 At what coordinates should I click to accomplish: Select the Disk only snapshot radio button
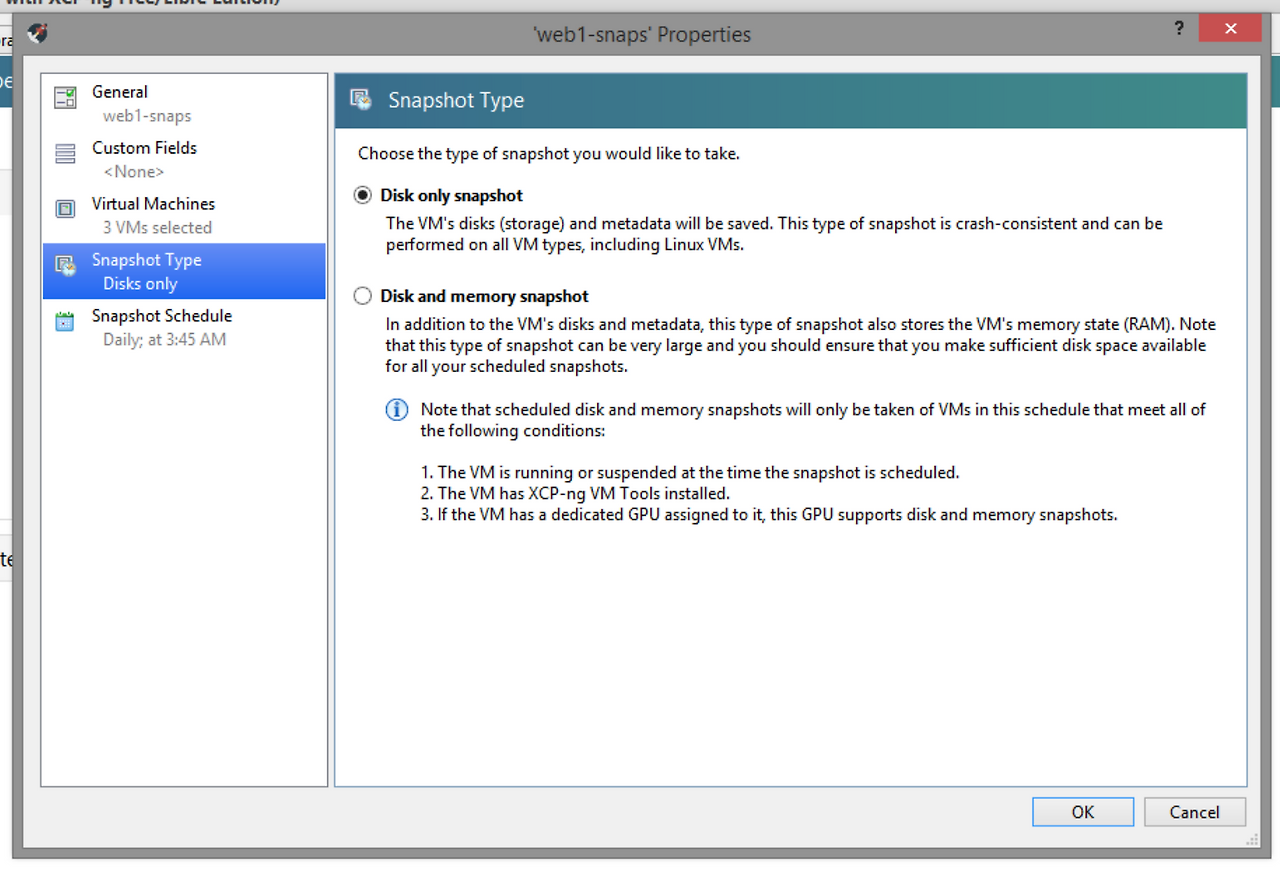363,196
